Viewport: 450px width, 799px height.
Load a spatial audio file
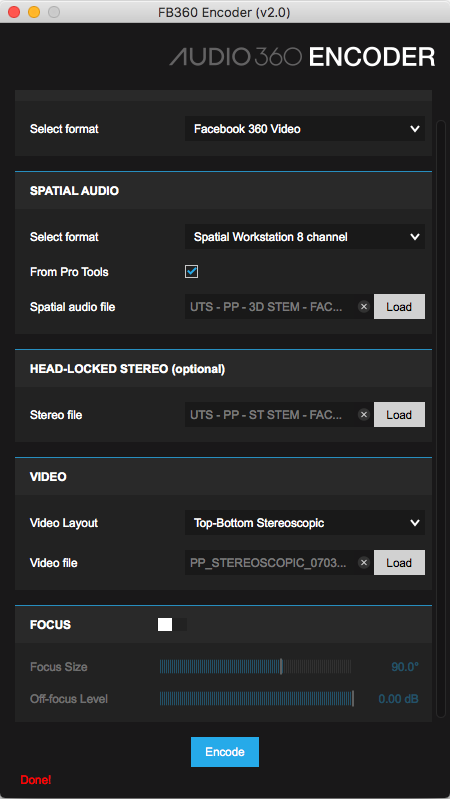399,307
